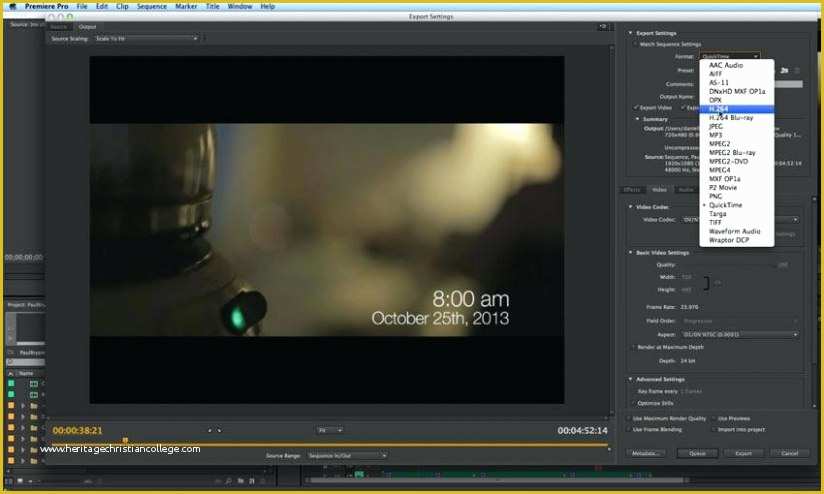Toggle the Optimize Stills checkbox
The image size is (824, 494).
(633, 403)
